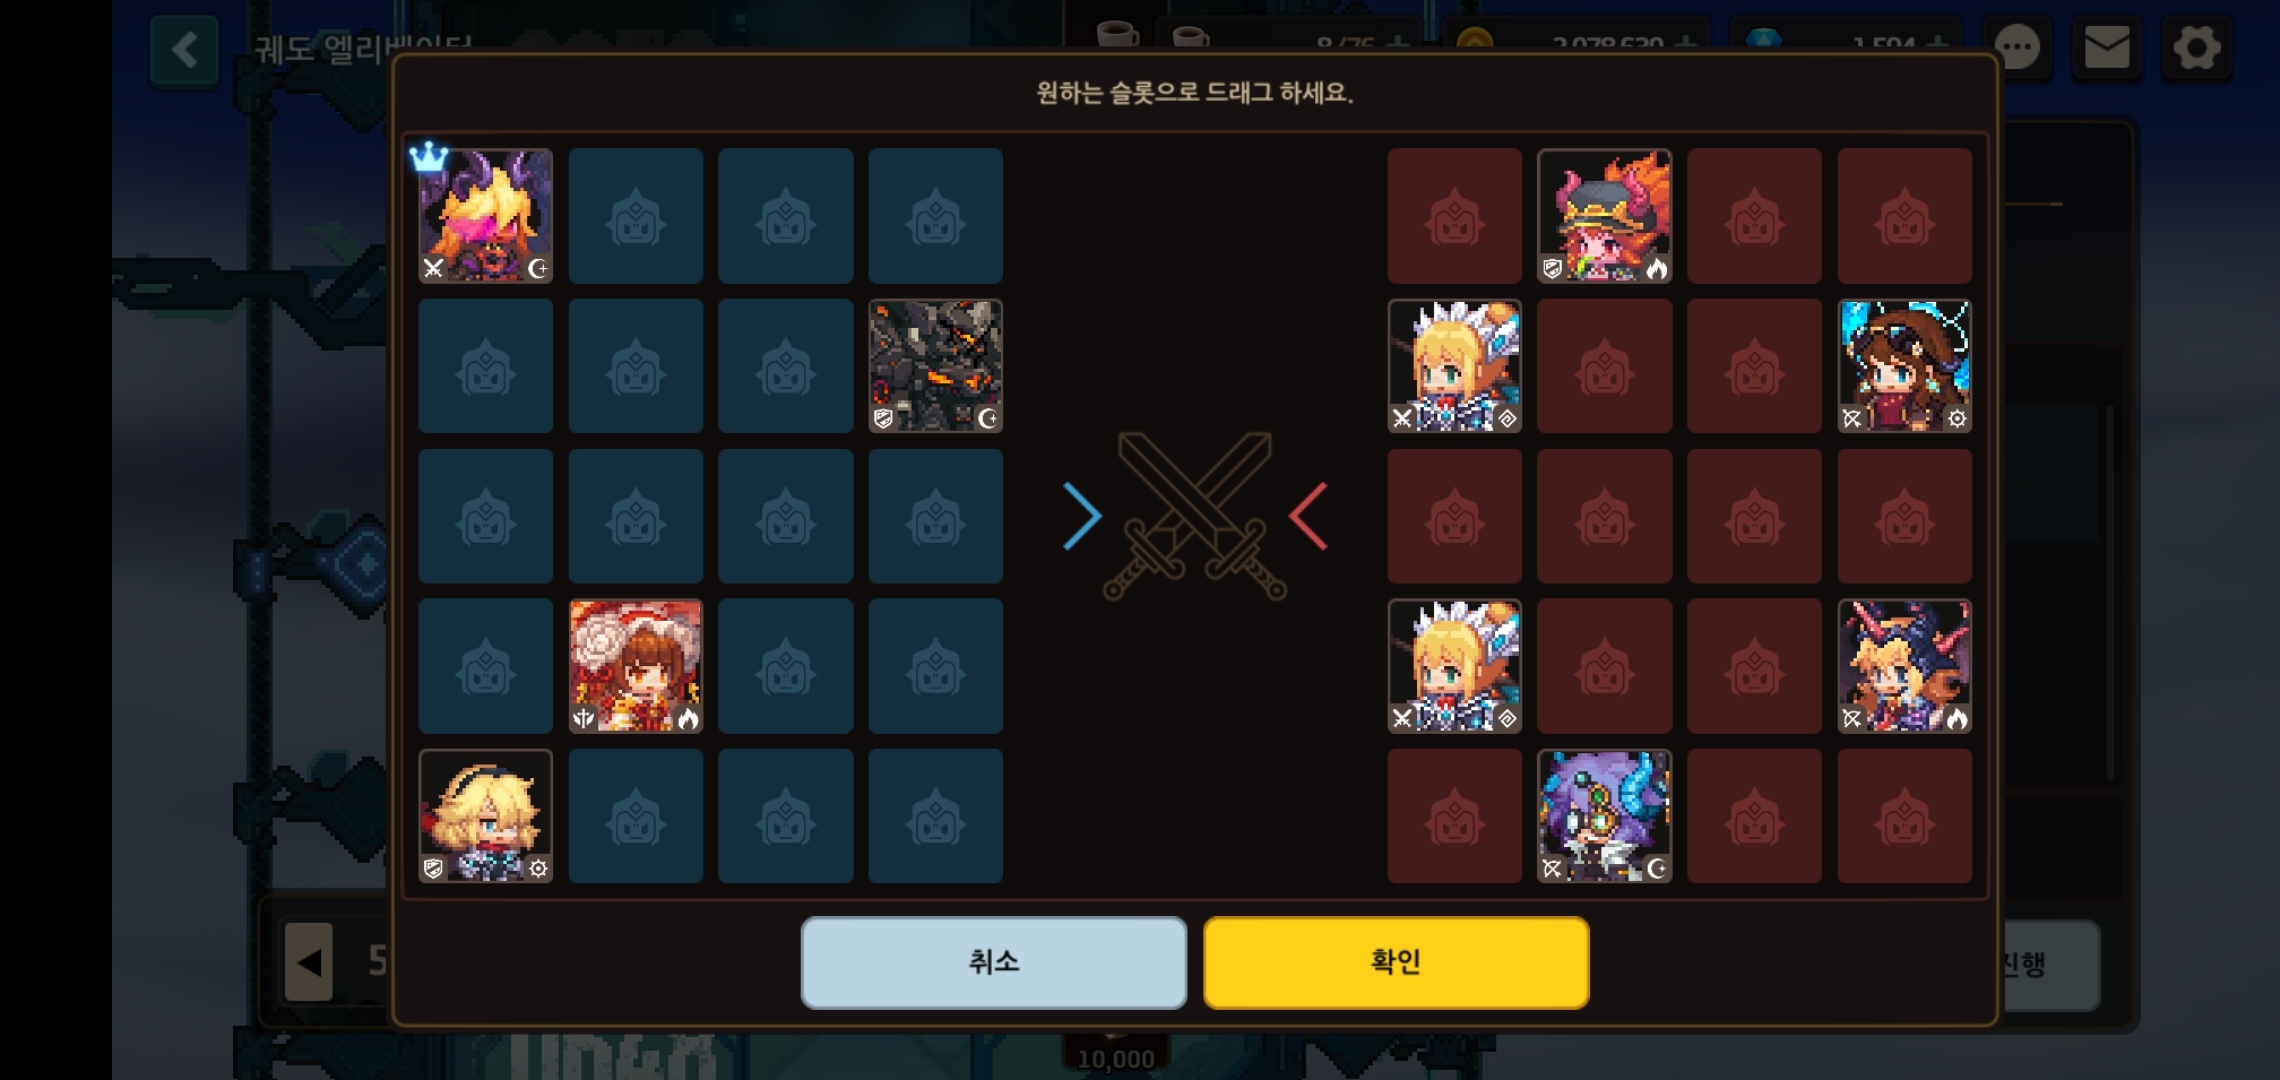
Task: Go back with the green arrow button
Action: pyautogui.click(x=184, y=50)
